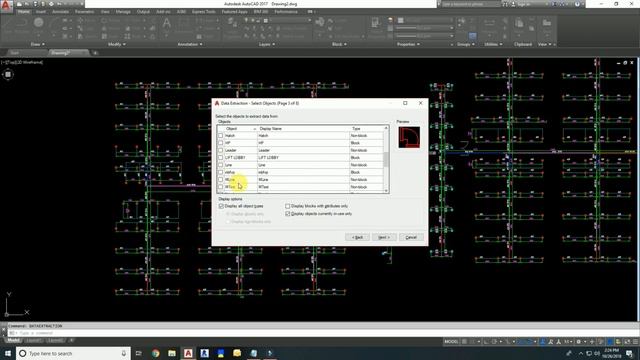Click the new drawing tab plus button
The width and height of the screenshot is (640, 360).
point(95,53)
